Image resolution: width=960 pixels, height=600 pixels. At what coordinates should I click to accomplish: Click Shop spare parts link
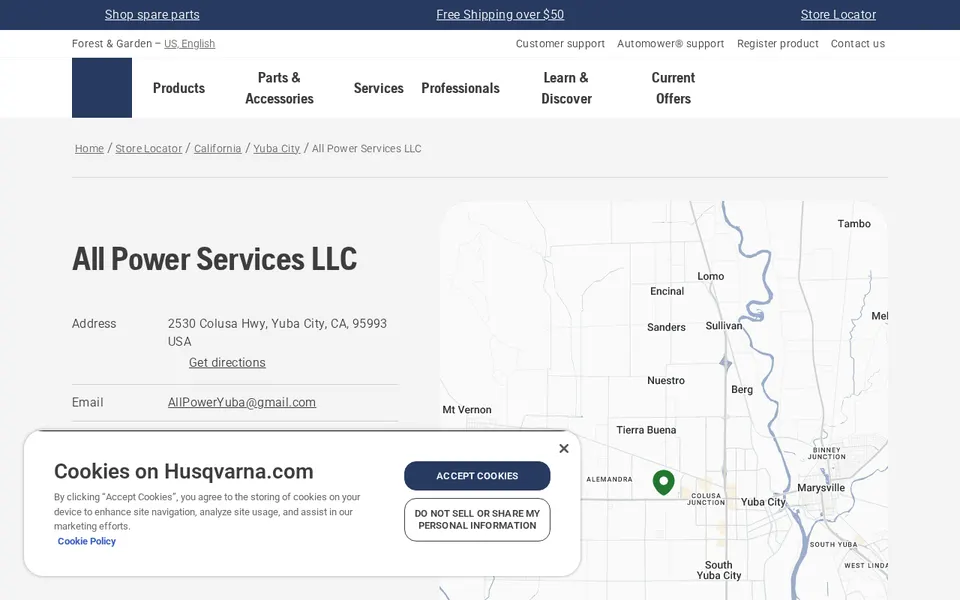click(152, 15)
